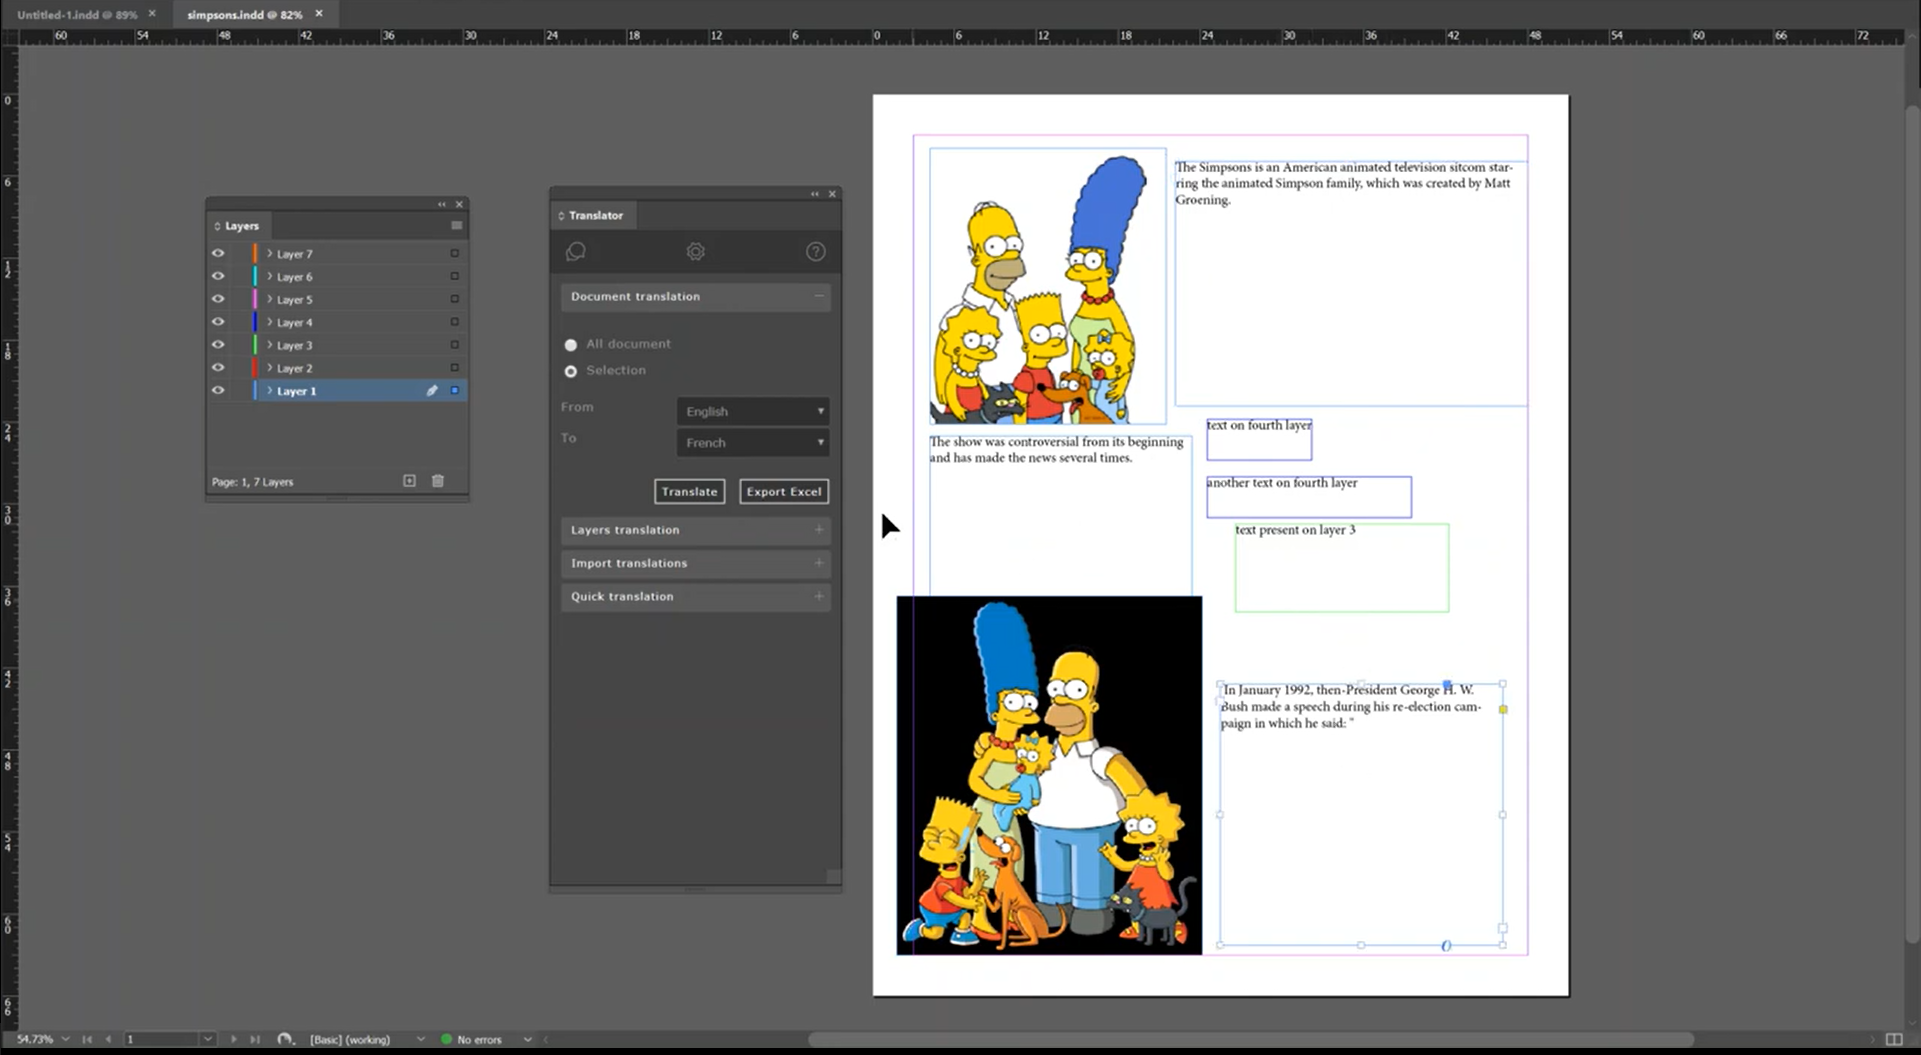Open the zoom level dropdown at 54.73%
Image resolution: width=1921 pixels, height=1055 pixels.
[x=65, y=1039]
